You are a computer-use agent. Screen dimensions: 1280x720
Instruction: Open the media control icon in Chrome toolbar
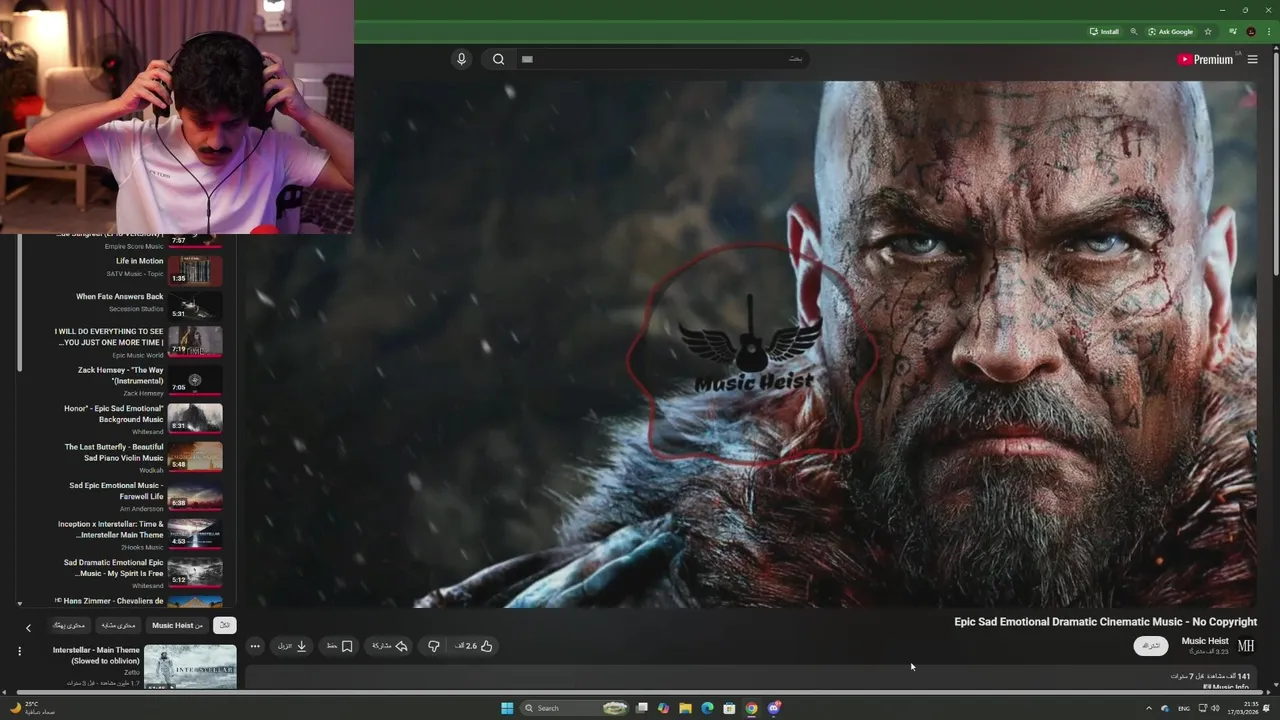pyautogui.click(x=1232, y=32)
